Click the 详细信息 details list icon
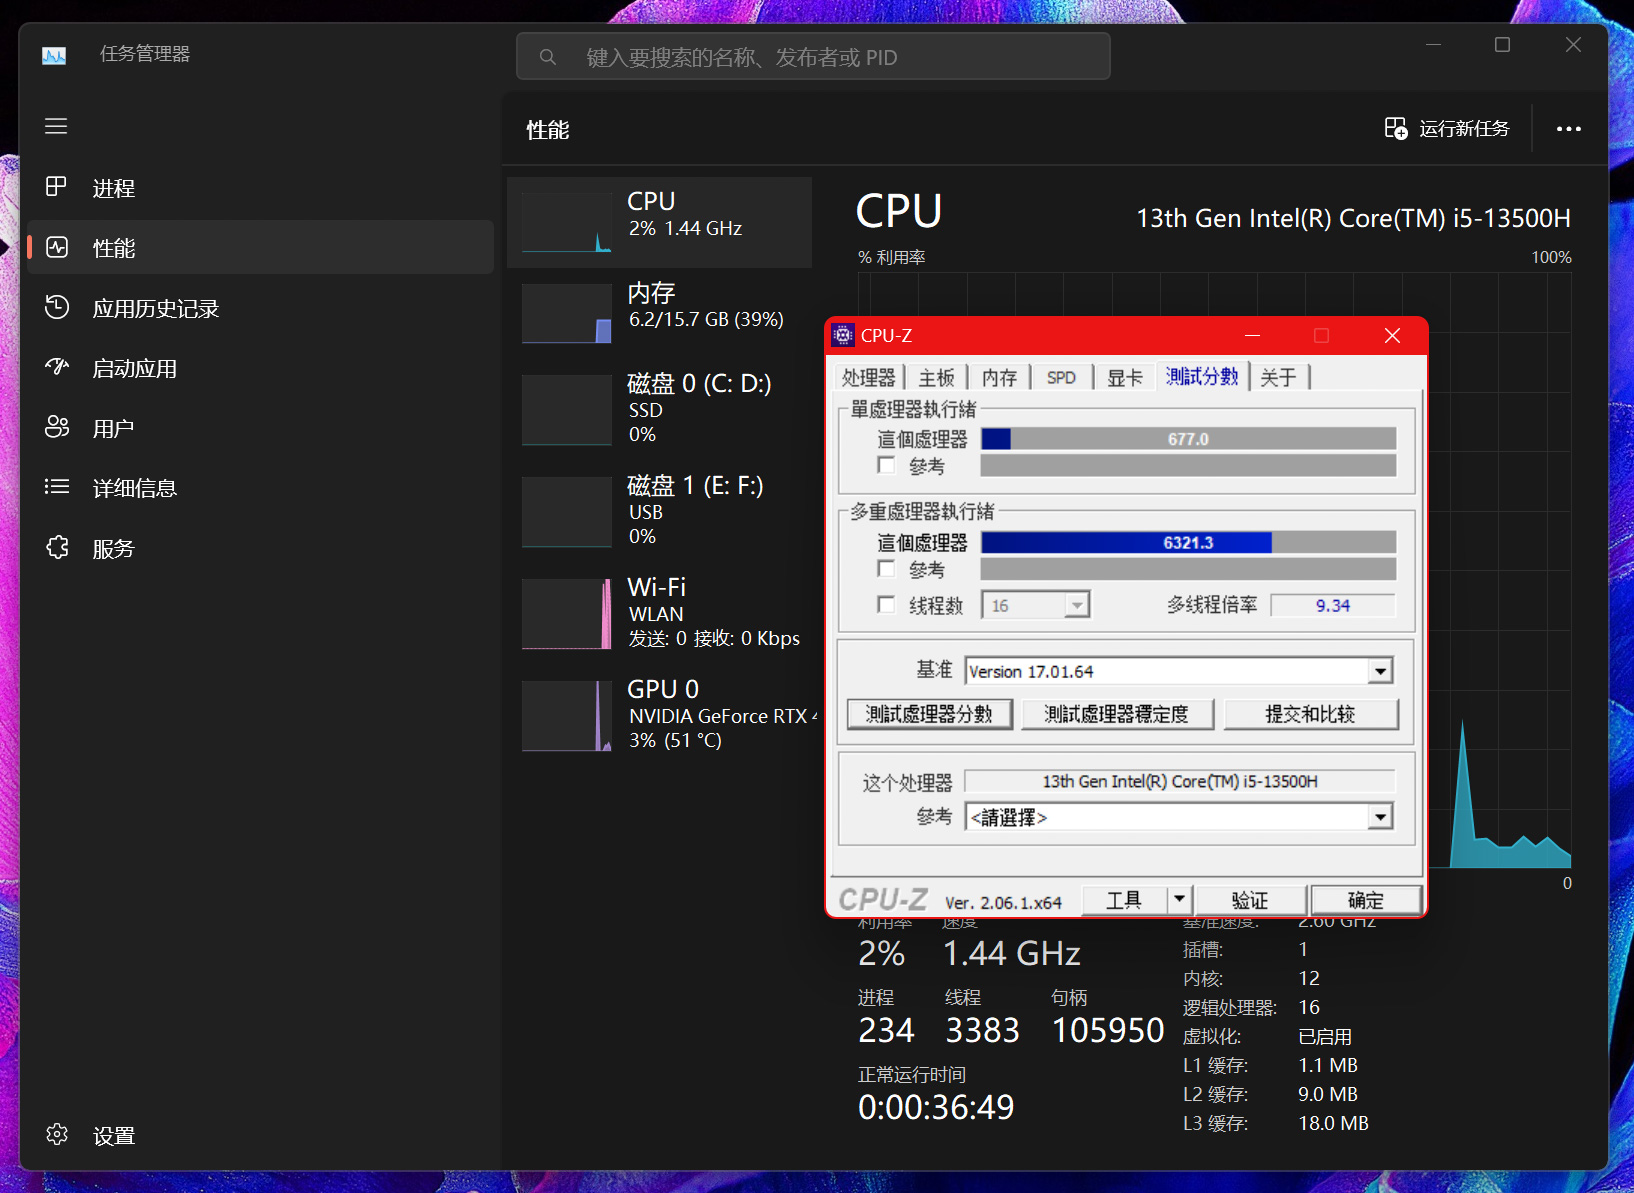This screenshot has height=1193, width=1634. 57,487
